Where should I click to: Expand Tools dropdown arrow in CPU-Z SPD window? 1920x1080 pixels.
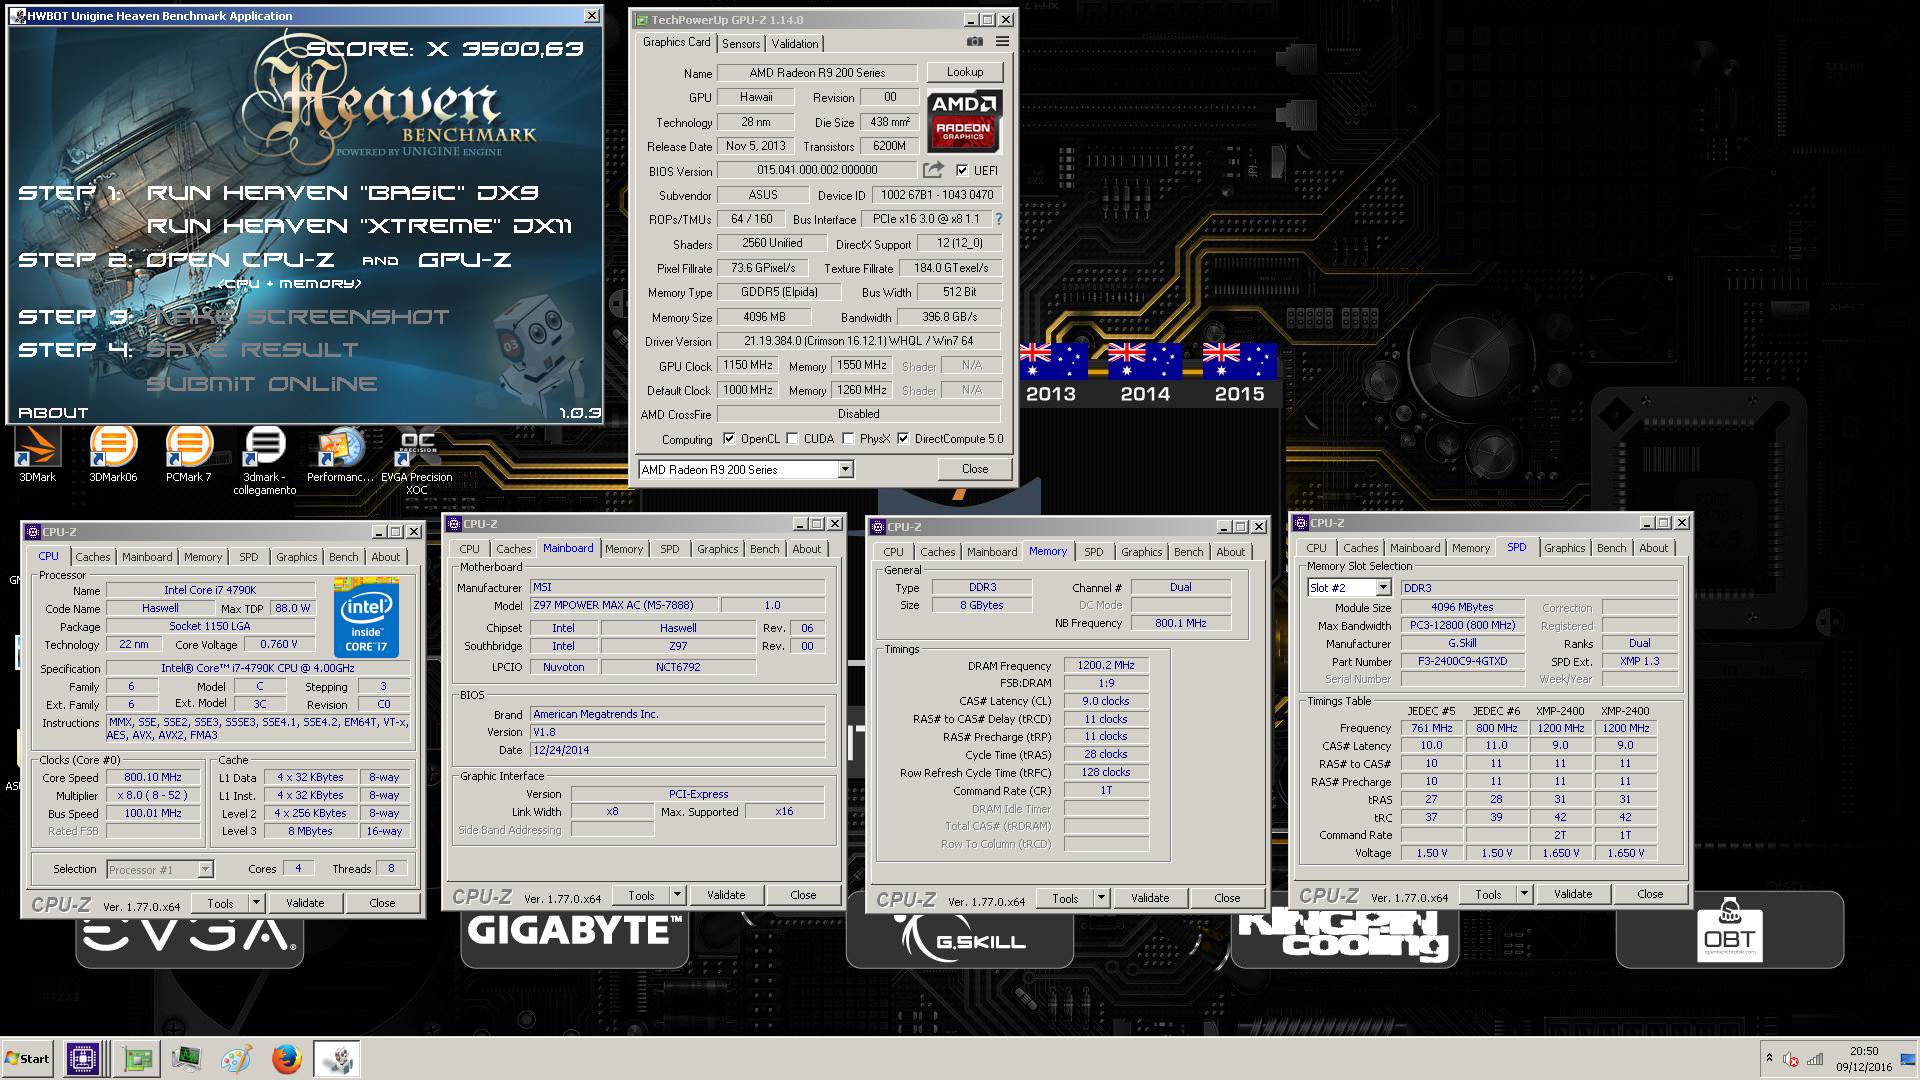pyautogui.click(x=1524, y=894)
